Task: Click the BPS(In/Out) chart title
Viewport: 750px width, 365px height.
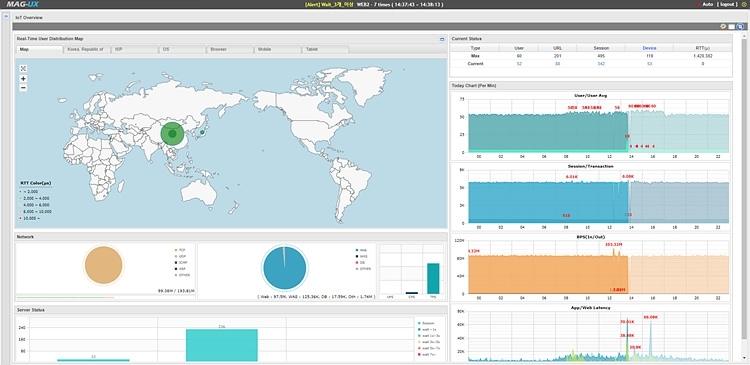Action: coord(592,237)
